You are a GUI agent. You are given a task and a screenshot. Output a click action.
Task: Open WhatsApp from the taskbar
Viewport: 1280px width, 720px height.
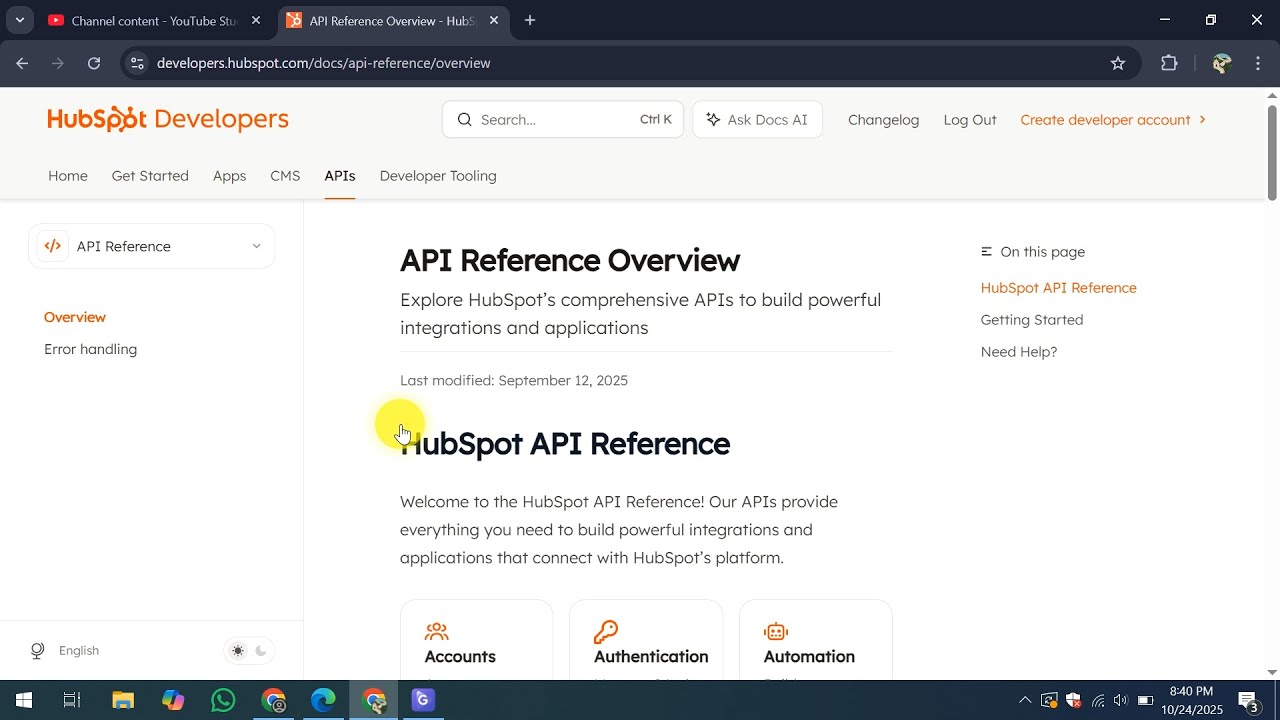point(223,700)
